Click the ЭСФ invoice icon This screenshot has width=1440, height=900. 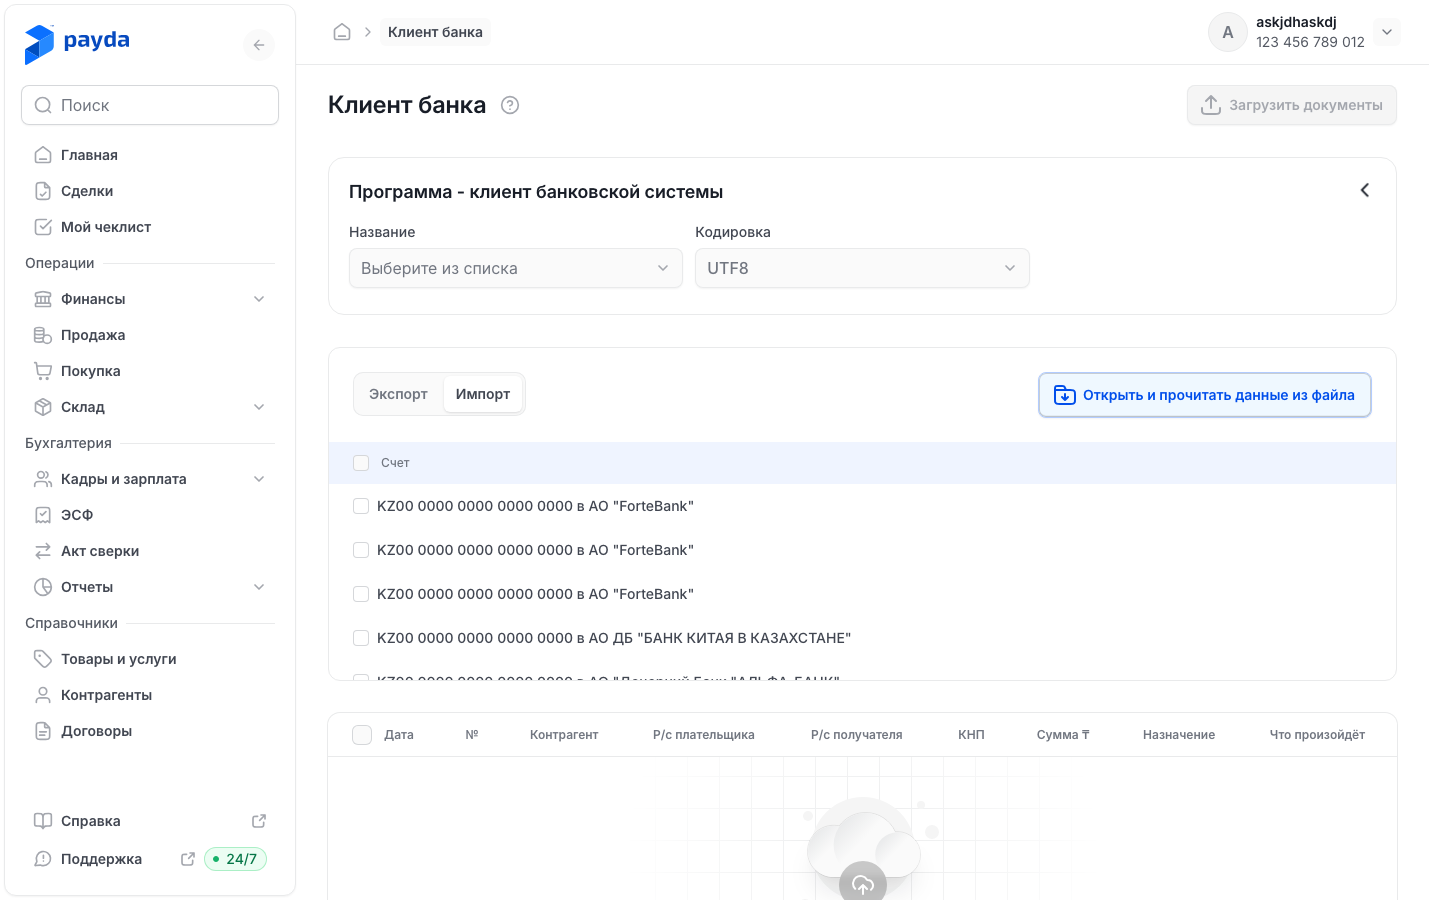43,515
